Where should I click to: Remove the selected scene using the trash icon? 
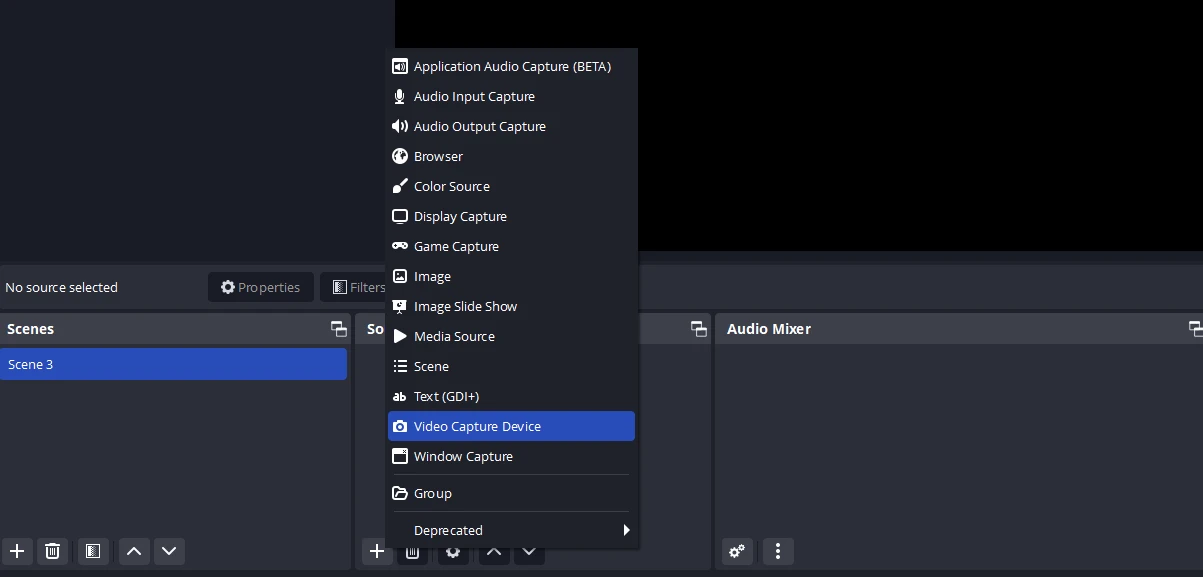pos(53,551)
